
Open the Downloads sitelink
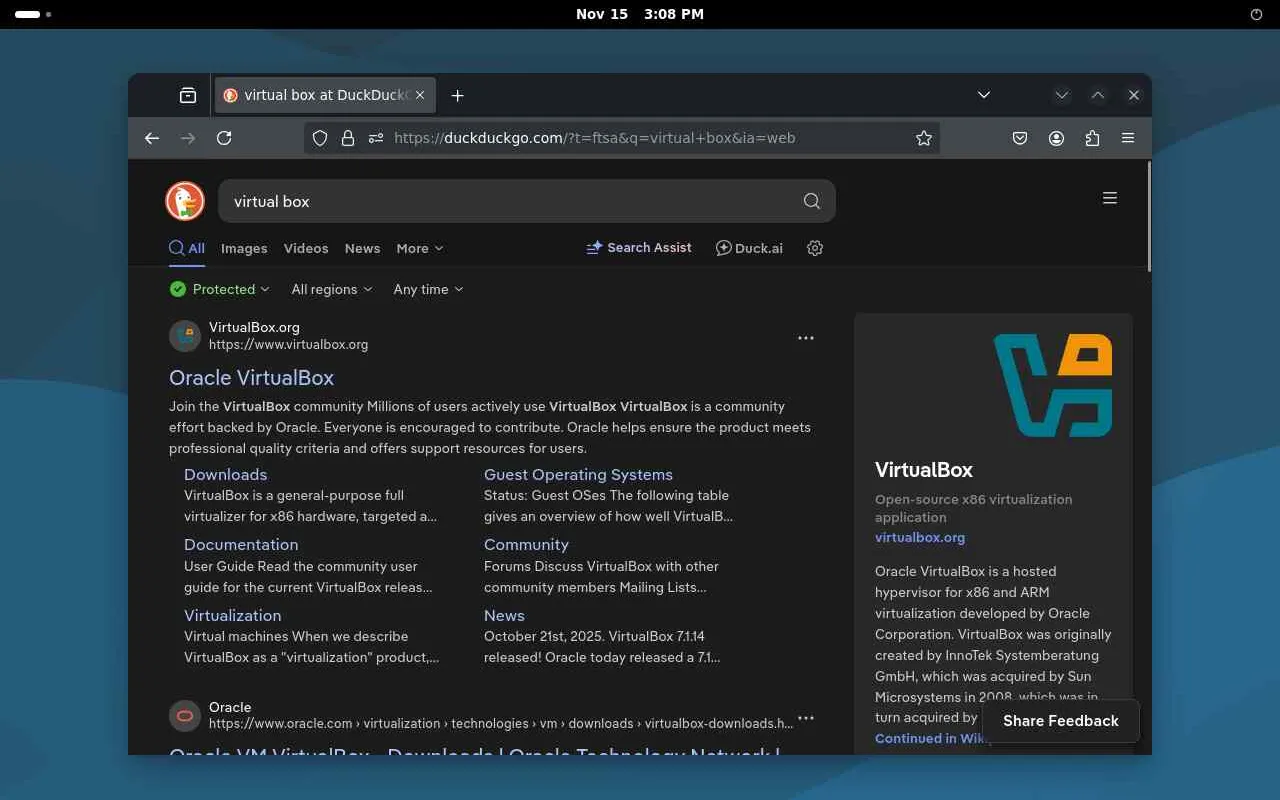pos(225,474)
